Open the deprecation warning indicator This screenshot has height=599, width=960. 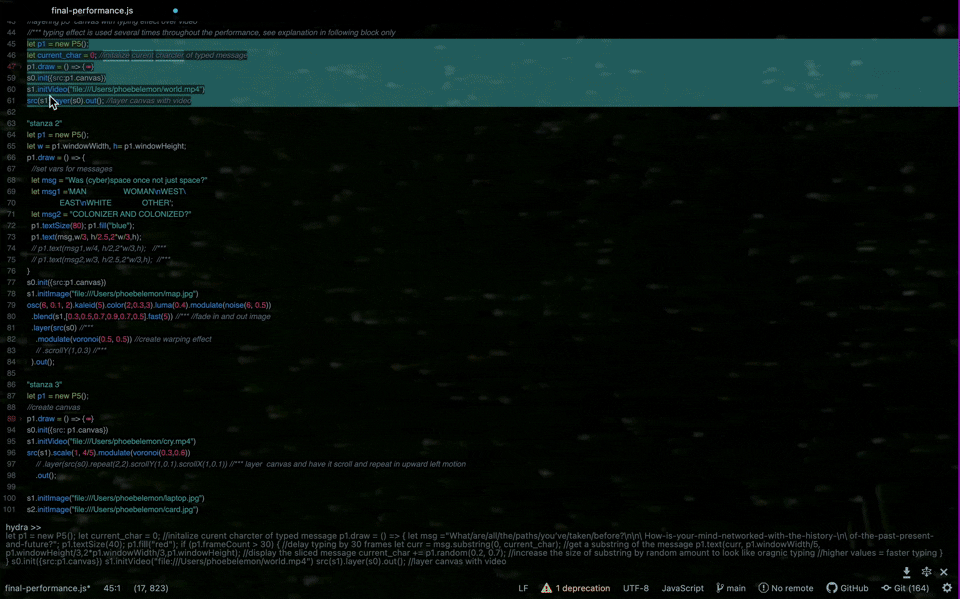coord(575,588)
